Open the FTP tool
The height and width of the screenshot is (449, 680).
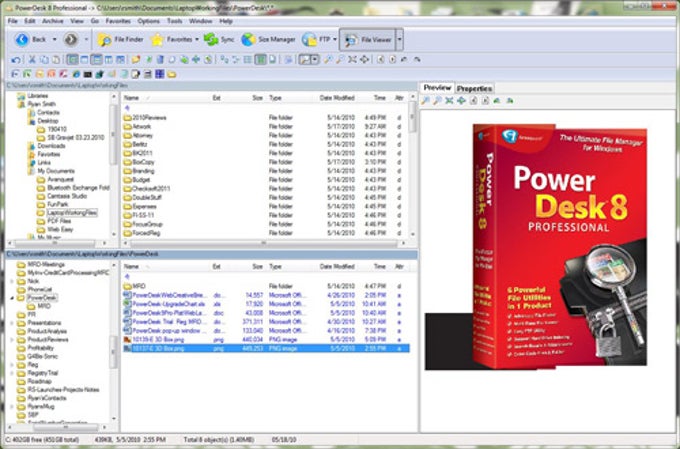(316, 39)
